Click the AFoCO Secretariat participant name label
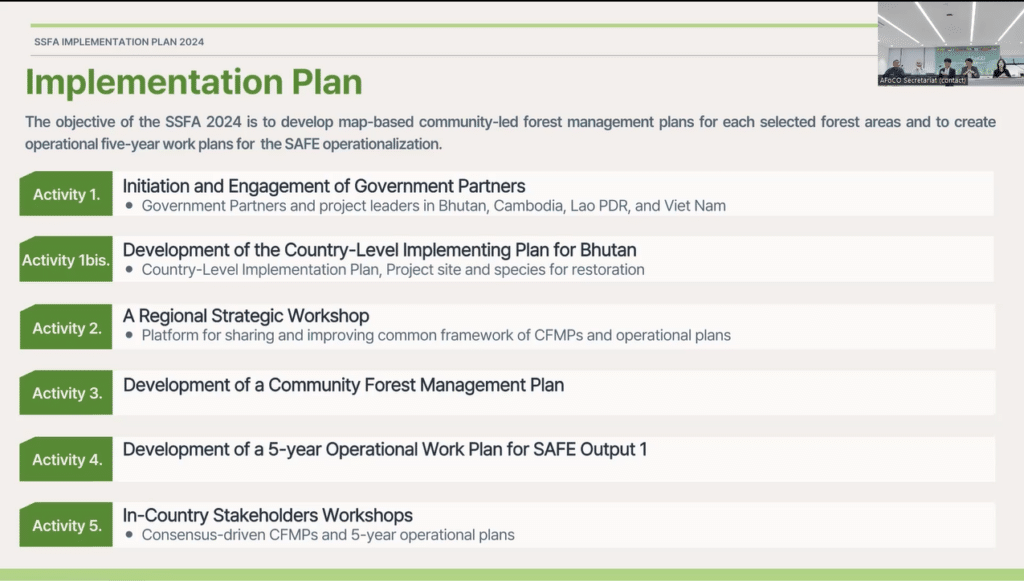This screenshot has height=581, width=1024. pyautogui.click(x=922, y=80)
